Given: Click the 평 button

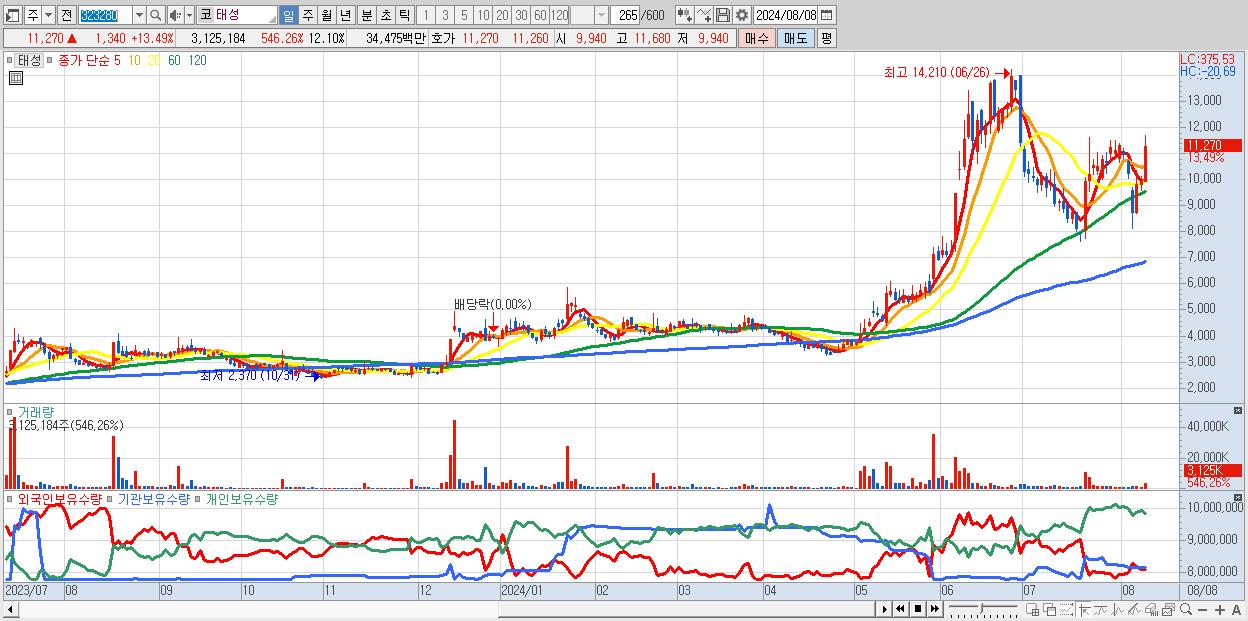Looking at the screenshot, I should click(826, 38).
